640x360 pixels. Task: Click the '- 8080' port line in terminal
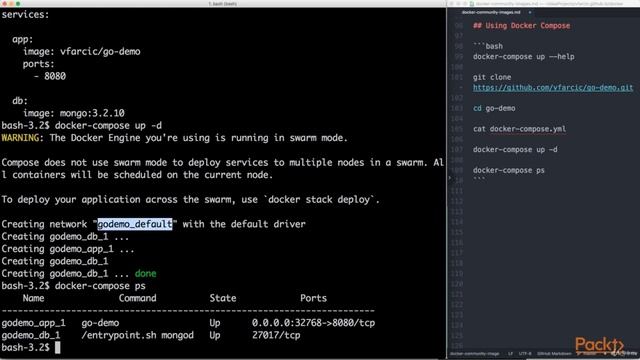pyautogui.click(x=49, y=76)
